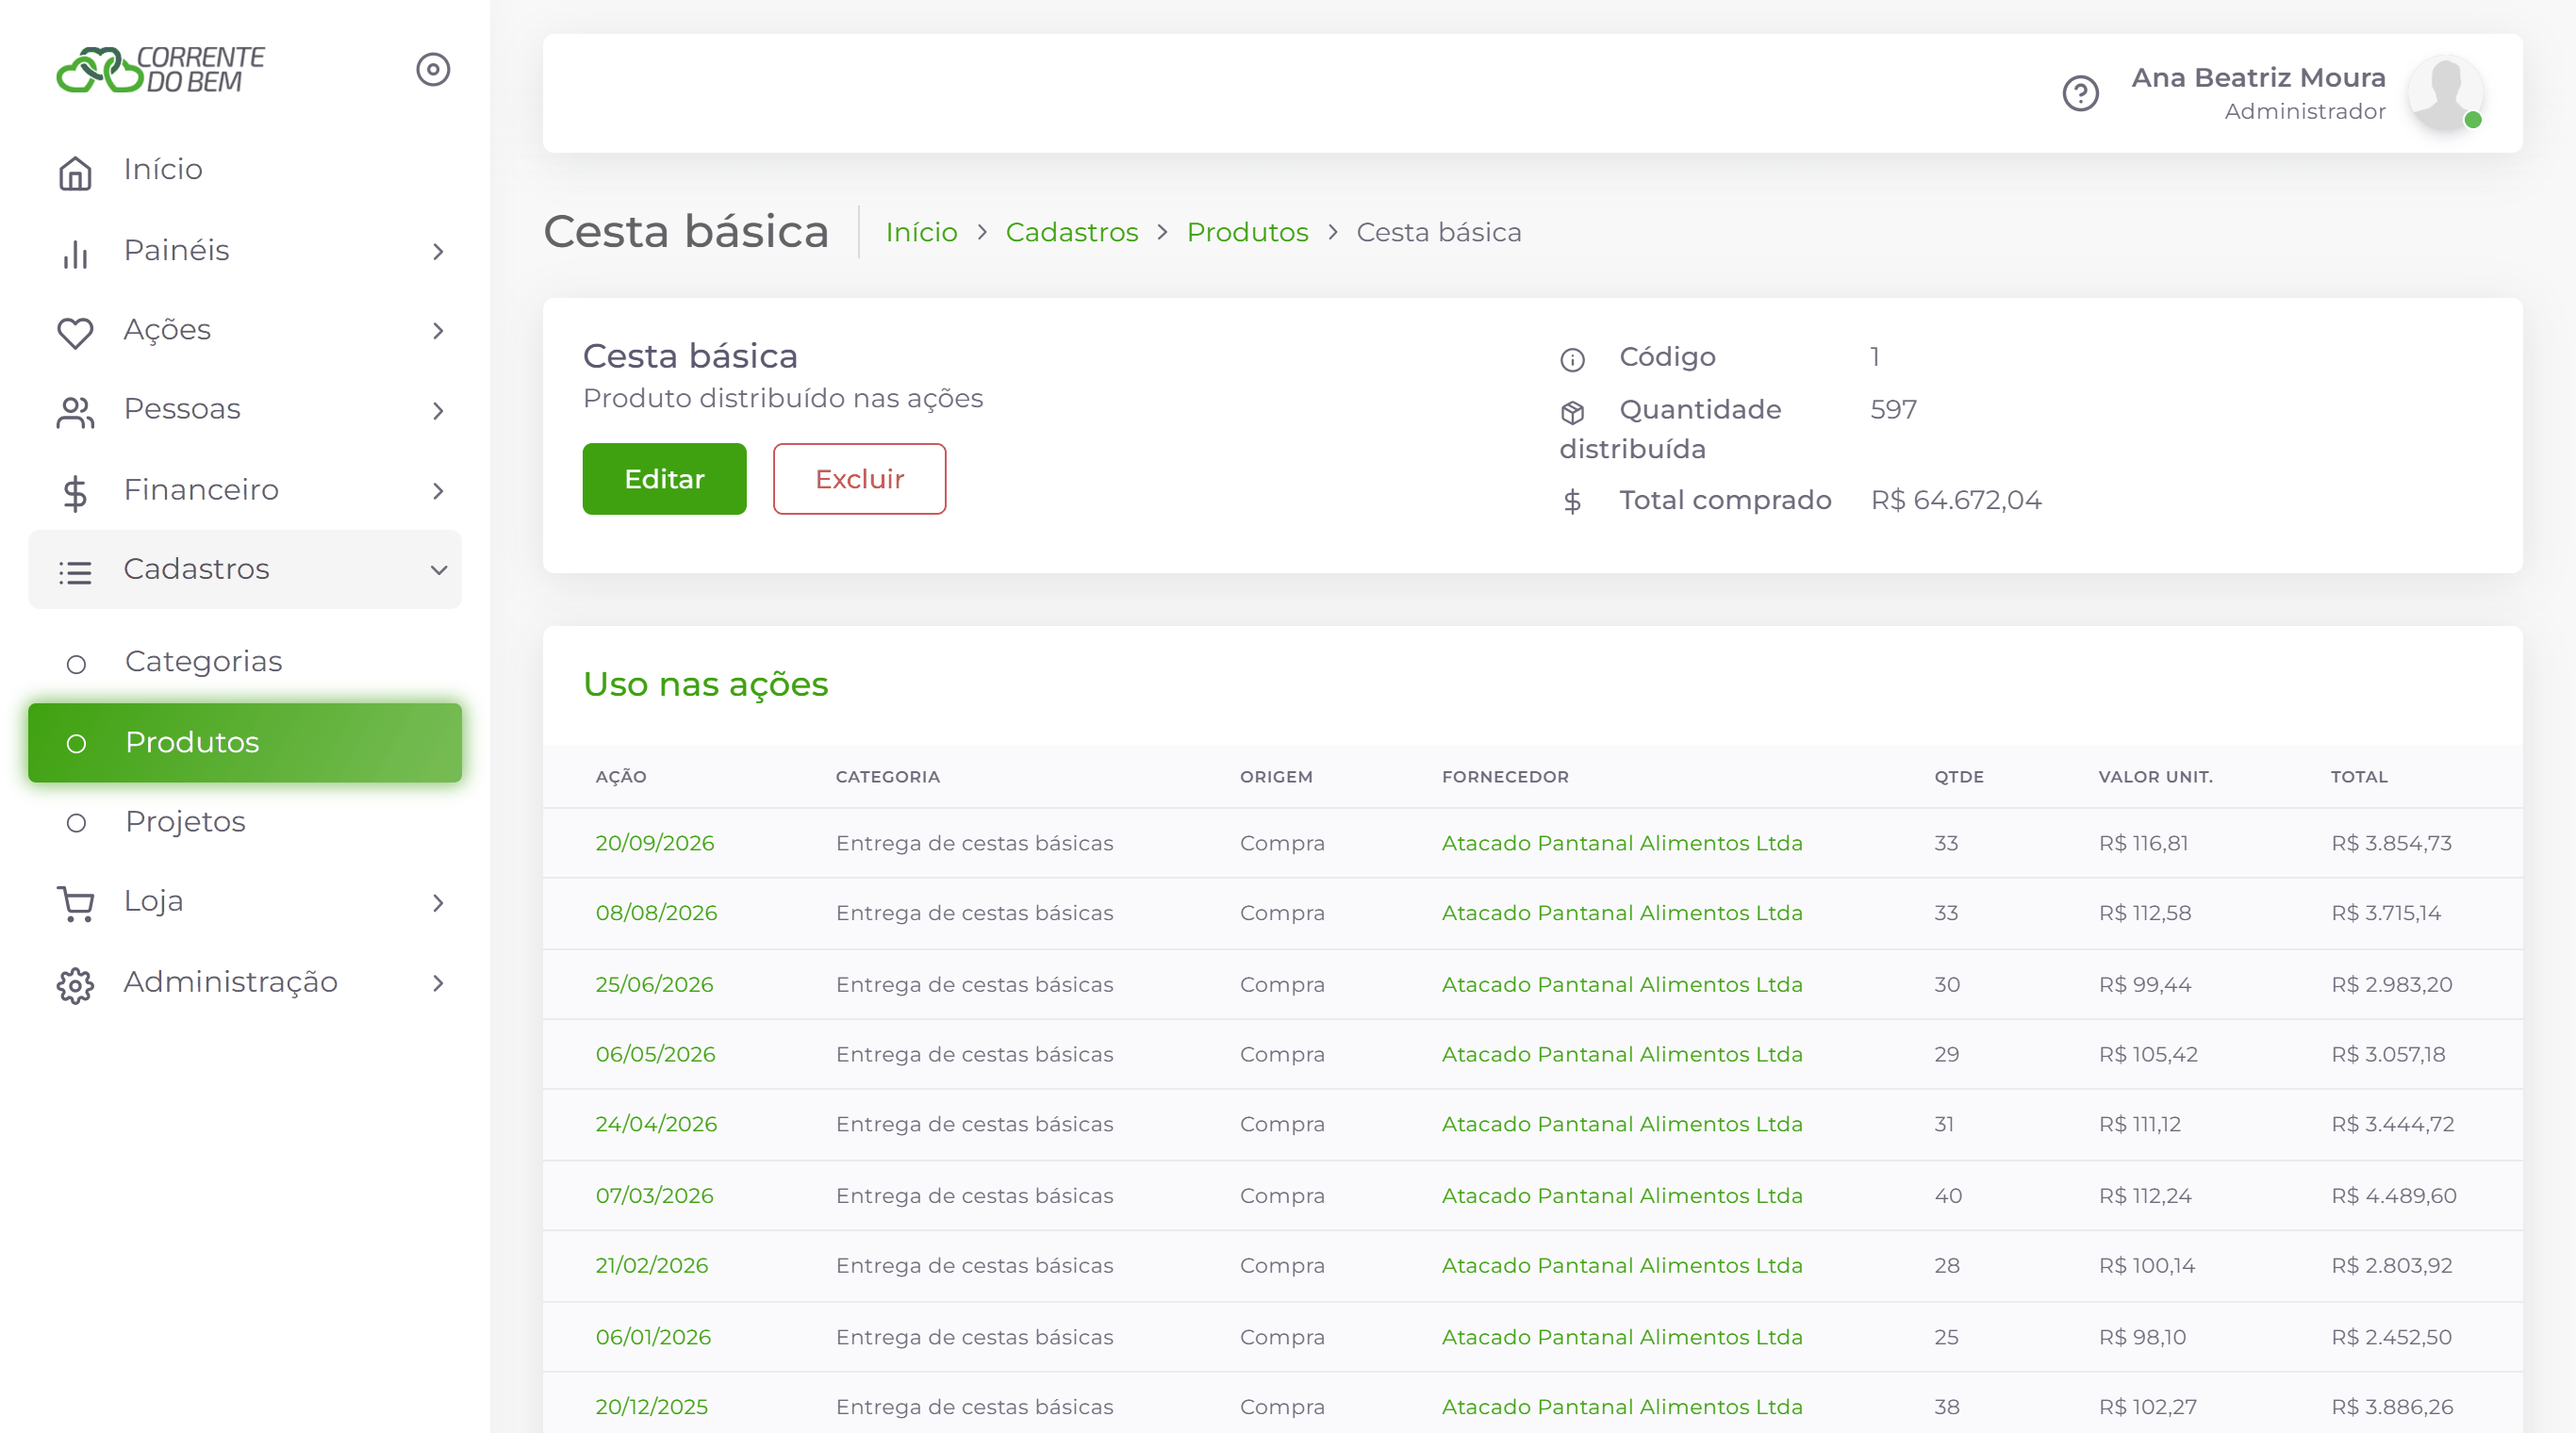Click the Painéis bar chart icon
The image size is (2576, 1433).
click(75, 252)
